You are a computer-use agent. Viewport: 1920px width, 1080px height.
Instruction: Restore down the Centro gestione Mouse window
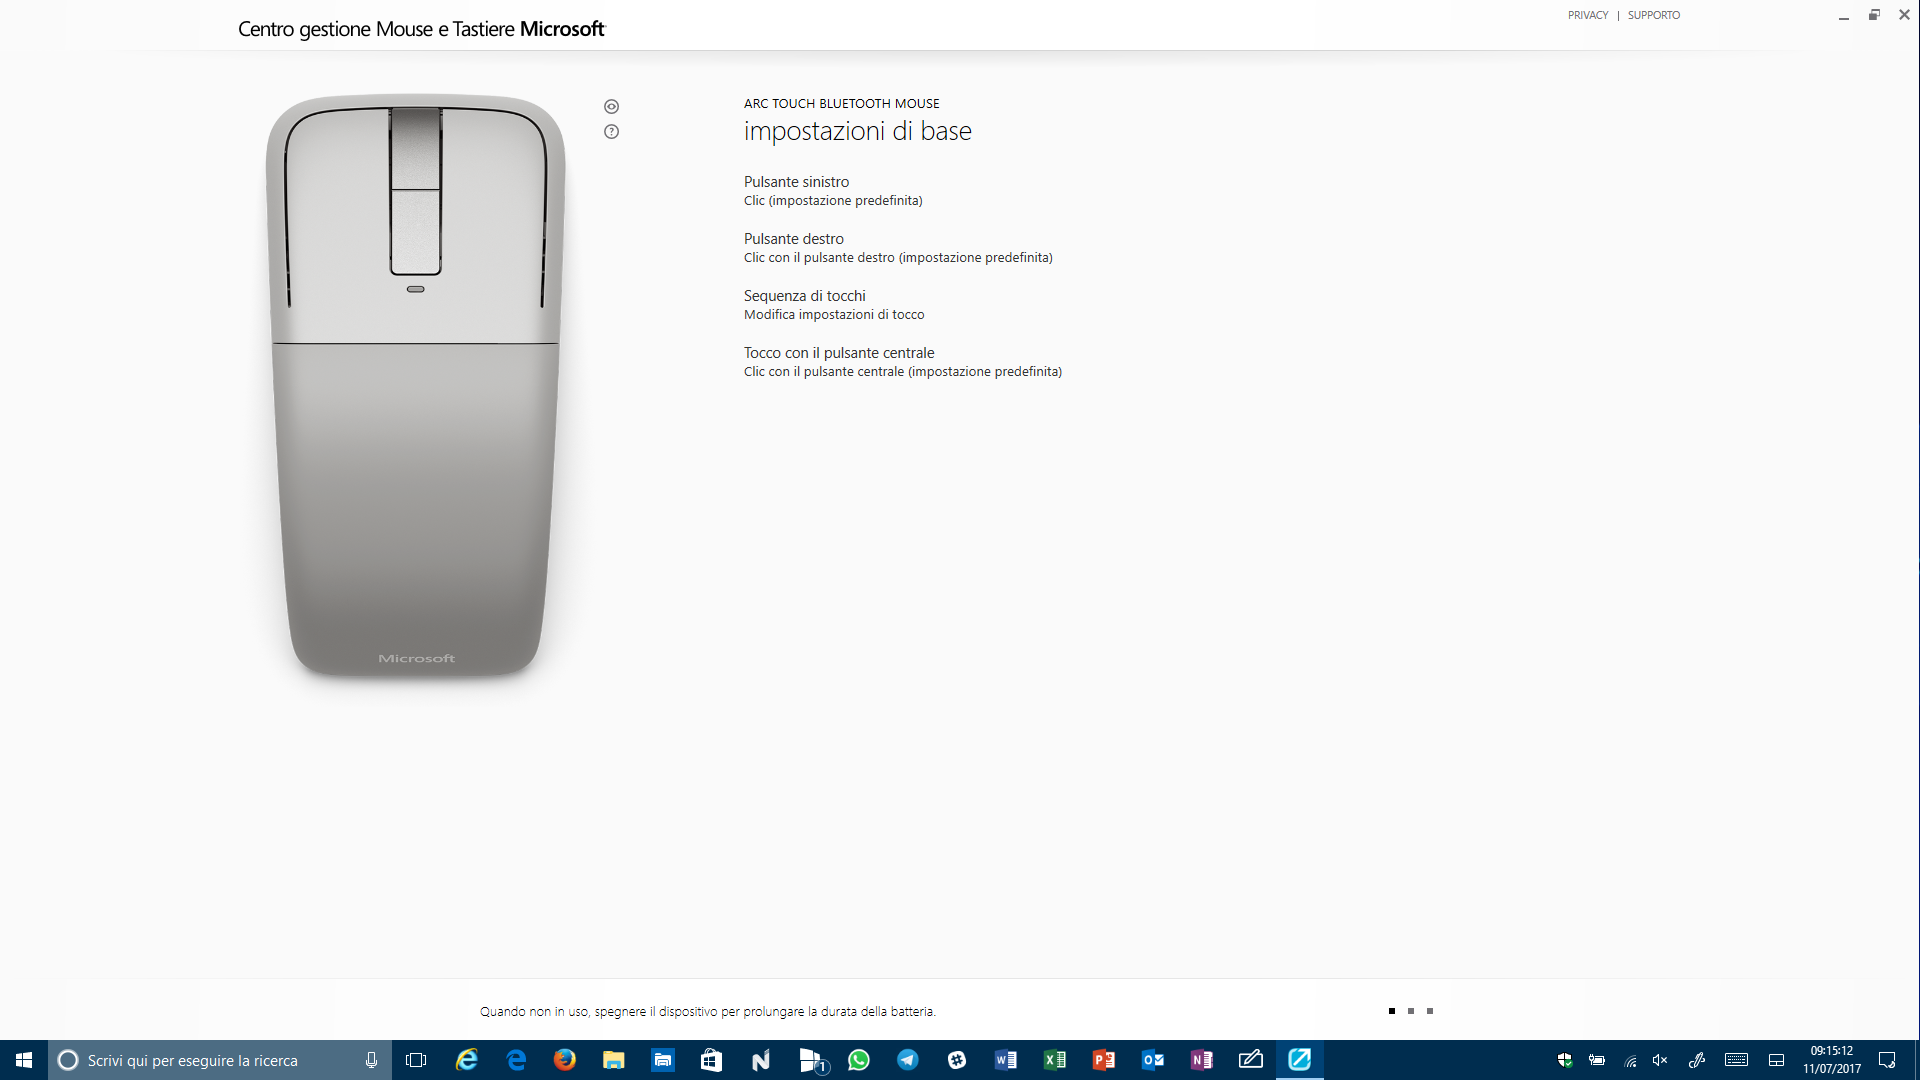pos(1874,15)
